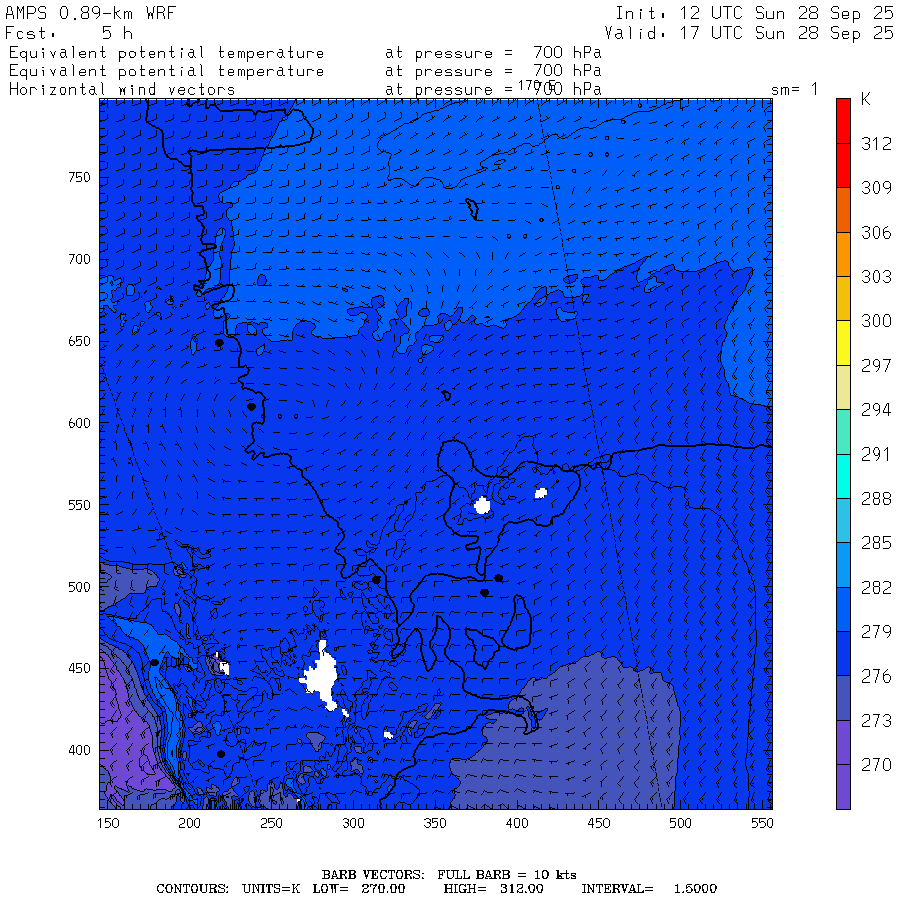This screenshot has height=900, width=900.
Task: Click the 650 y-axis tick label
Action: (79, 342)
